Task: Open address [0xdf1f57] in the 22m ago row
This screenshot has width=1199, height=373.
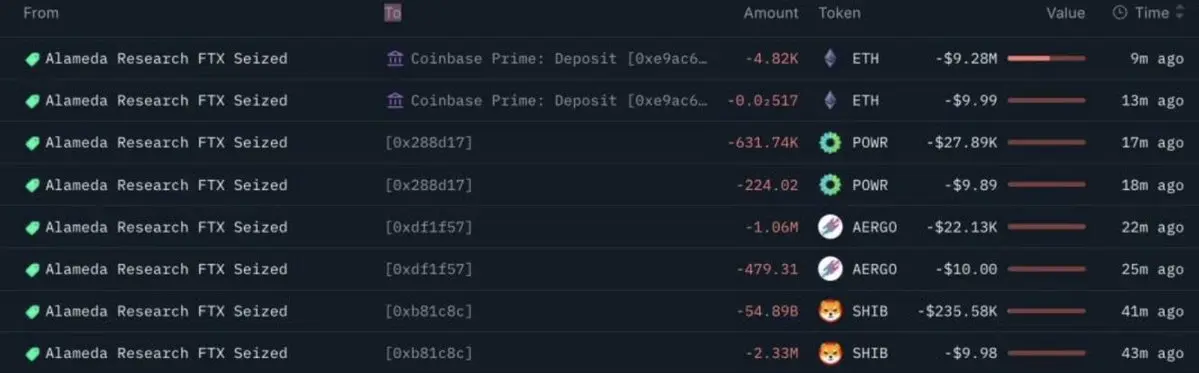Action: pos(428,227)
